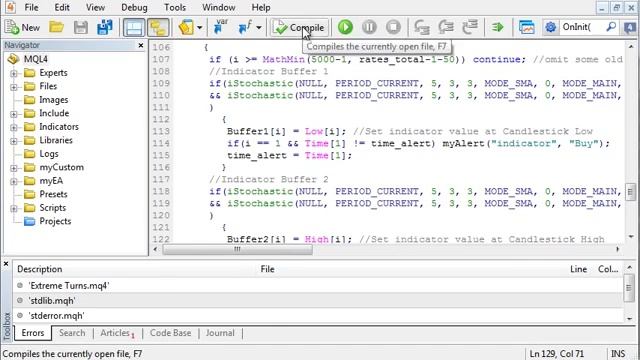Click the search field containing OnInit(
640x360 pixels.
coord(582,27)
